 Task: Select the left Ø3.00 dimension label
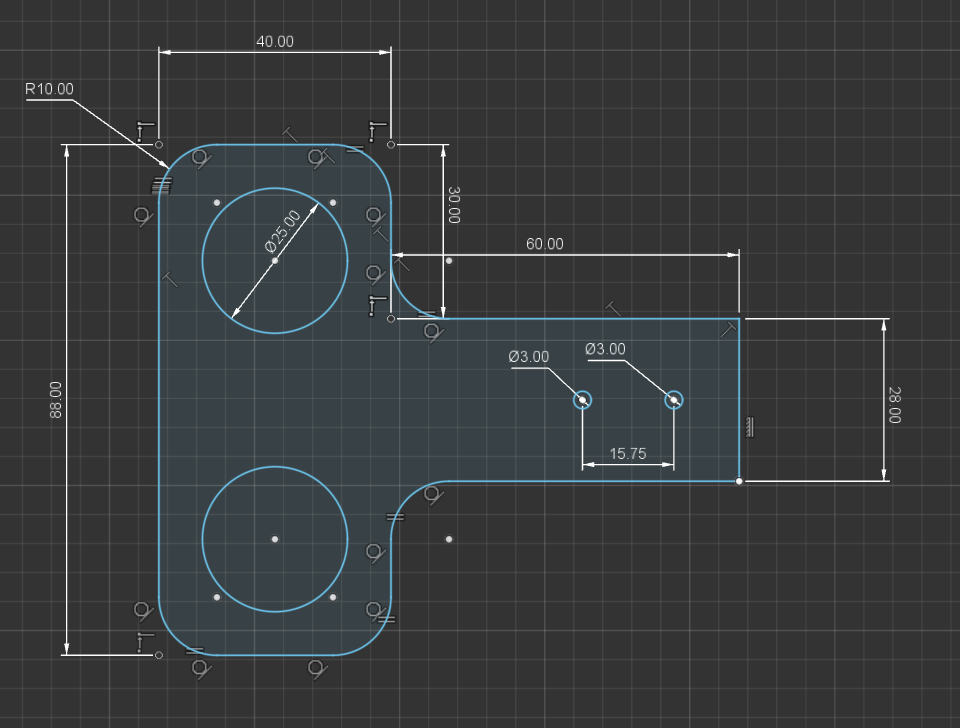(x=528, y=356)
